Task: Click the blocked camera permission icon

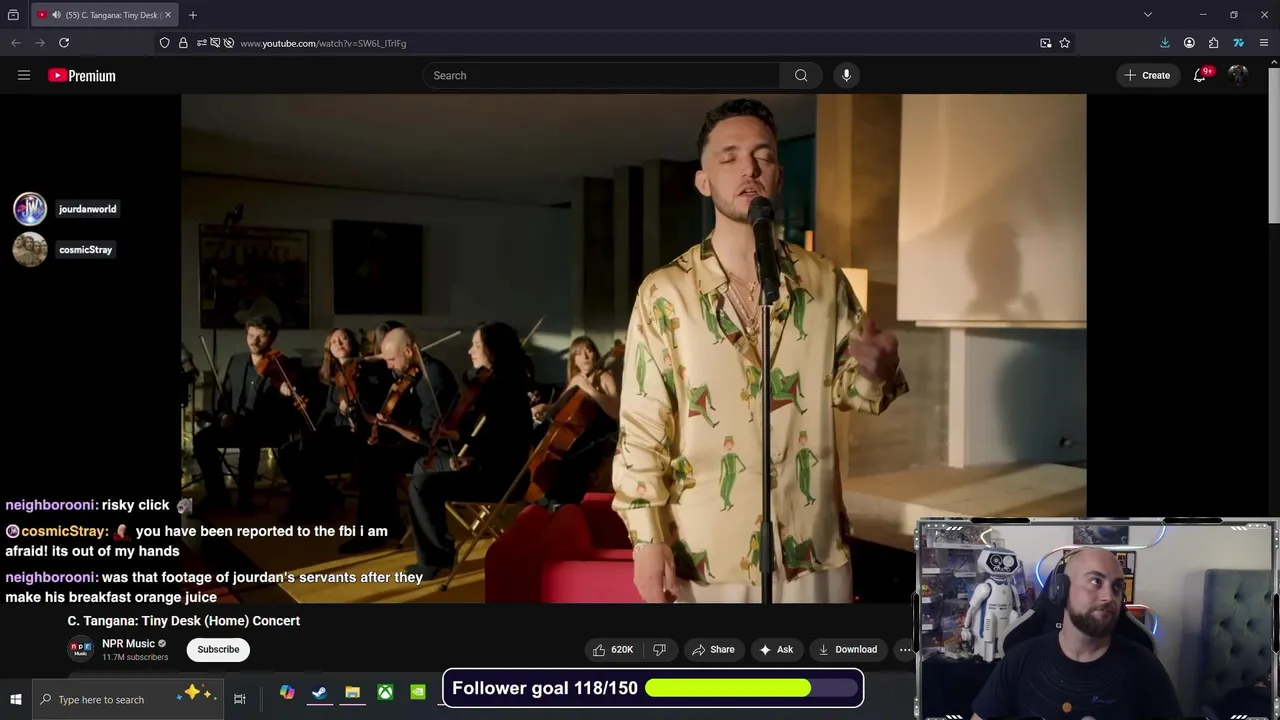Action: (215, 43)
